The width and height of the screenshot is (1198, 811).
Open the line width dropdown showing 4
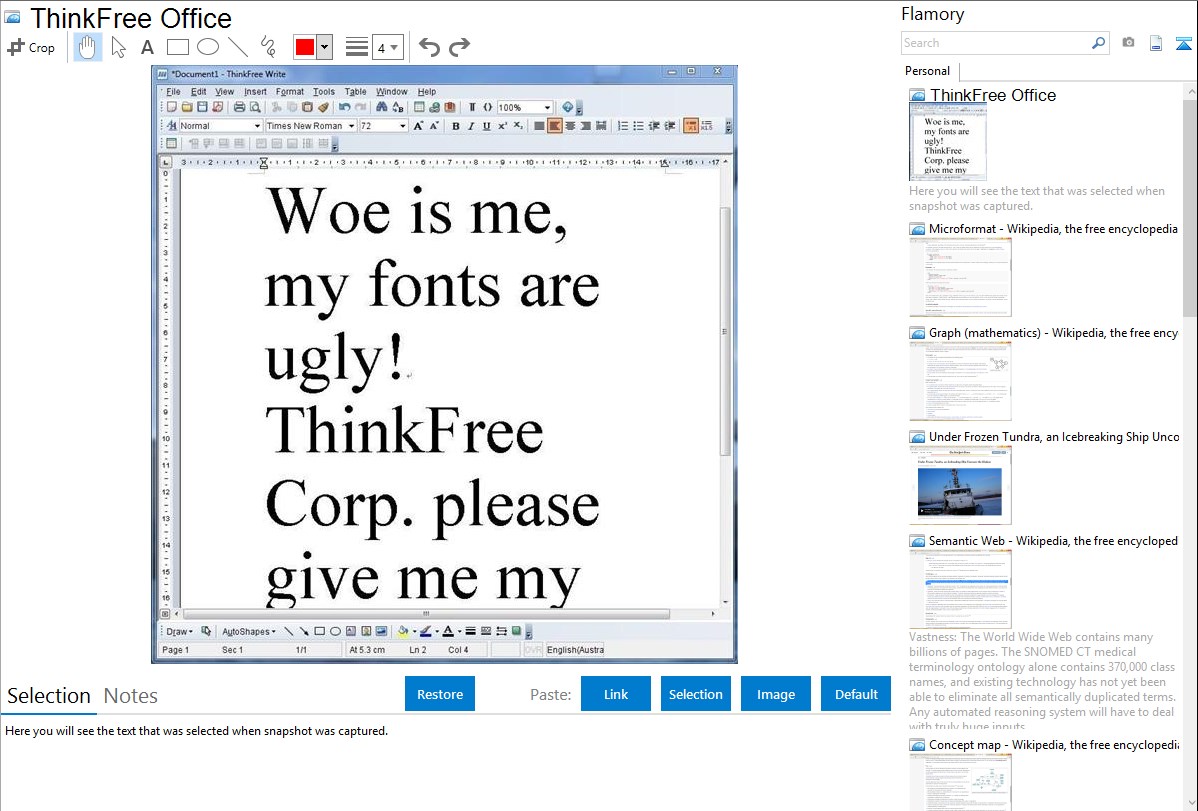(x=388, y=47)
